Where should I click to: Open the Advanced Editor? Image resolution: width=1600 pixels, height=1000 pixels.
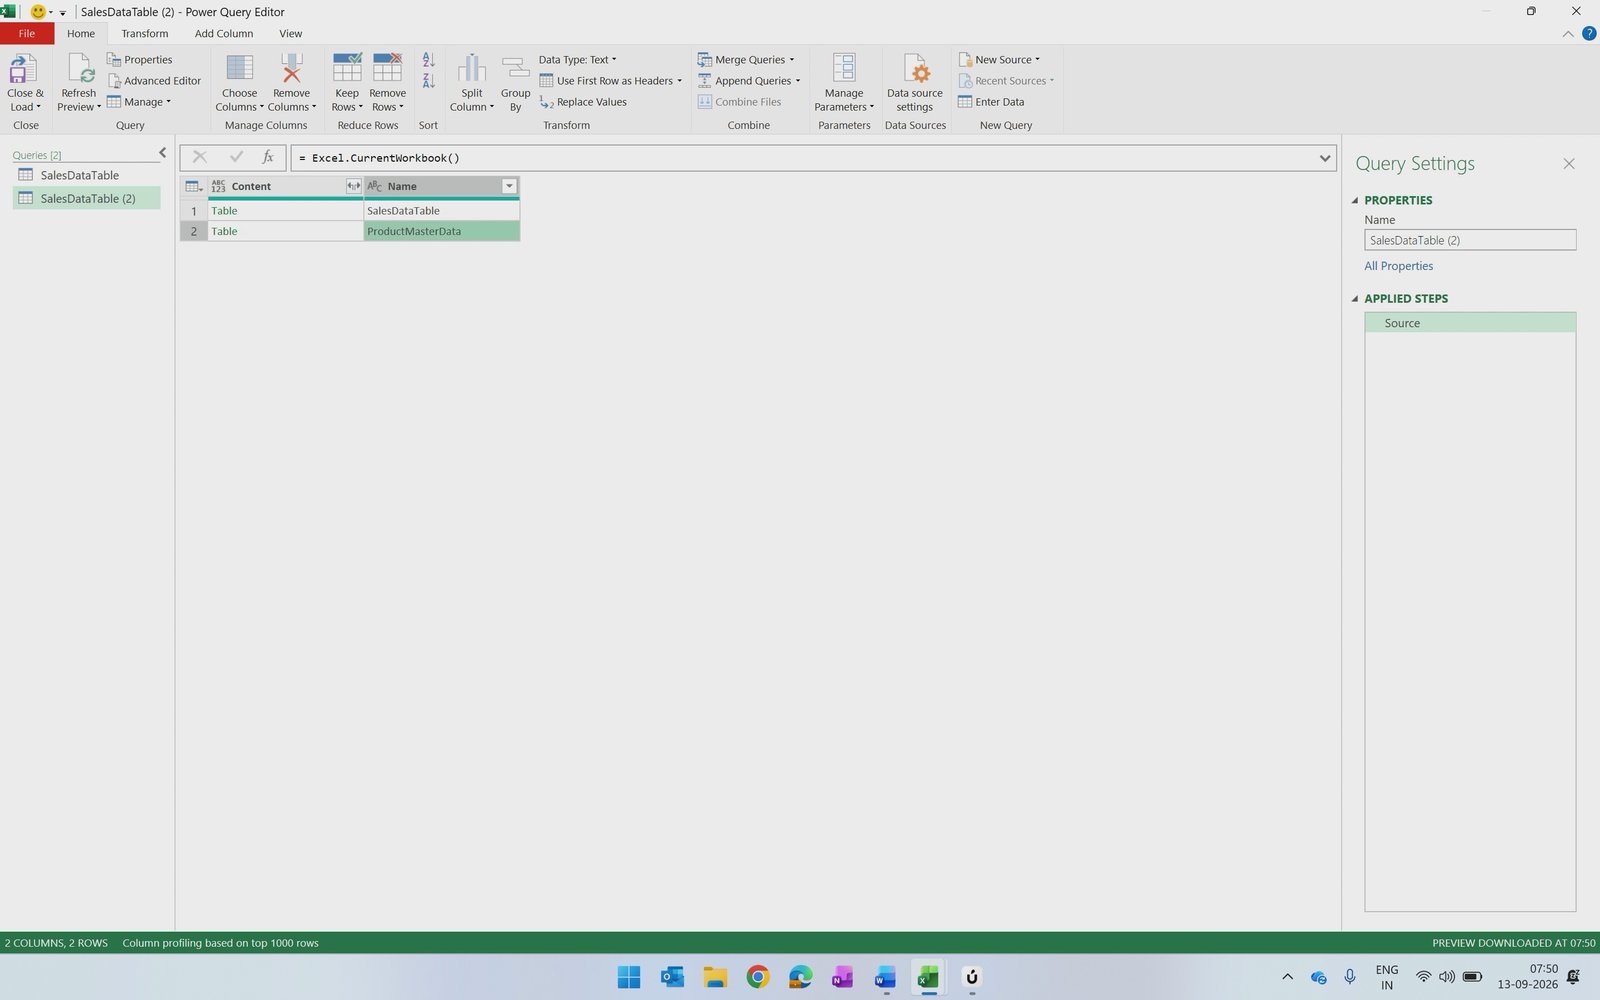[x=154, y=81]
